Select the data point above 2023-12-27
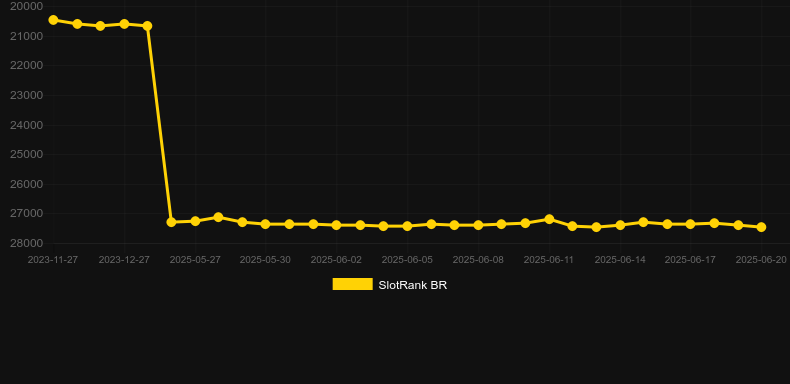This screenshot has height=384, width=790. [x=124, y=24]
